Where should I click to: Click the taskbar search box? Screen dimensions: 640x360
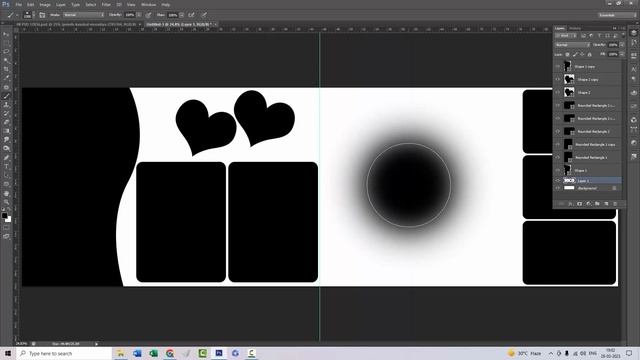click(x=64, y=353)
